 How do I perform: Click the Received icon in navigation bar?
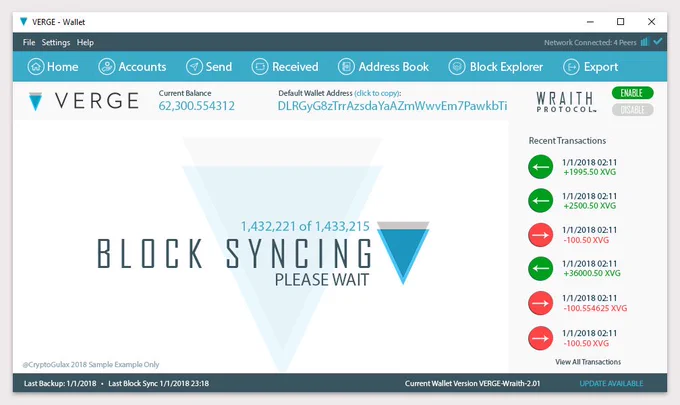pyautogui.click(x=260, y=67)
